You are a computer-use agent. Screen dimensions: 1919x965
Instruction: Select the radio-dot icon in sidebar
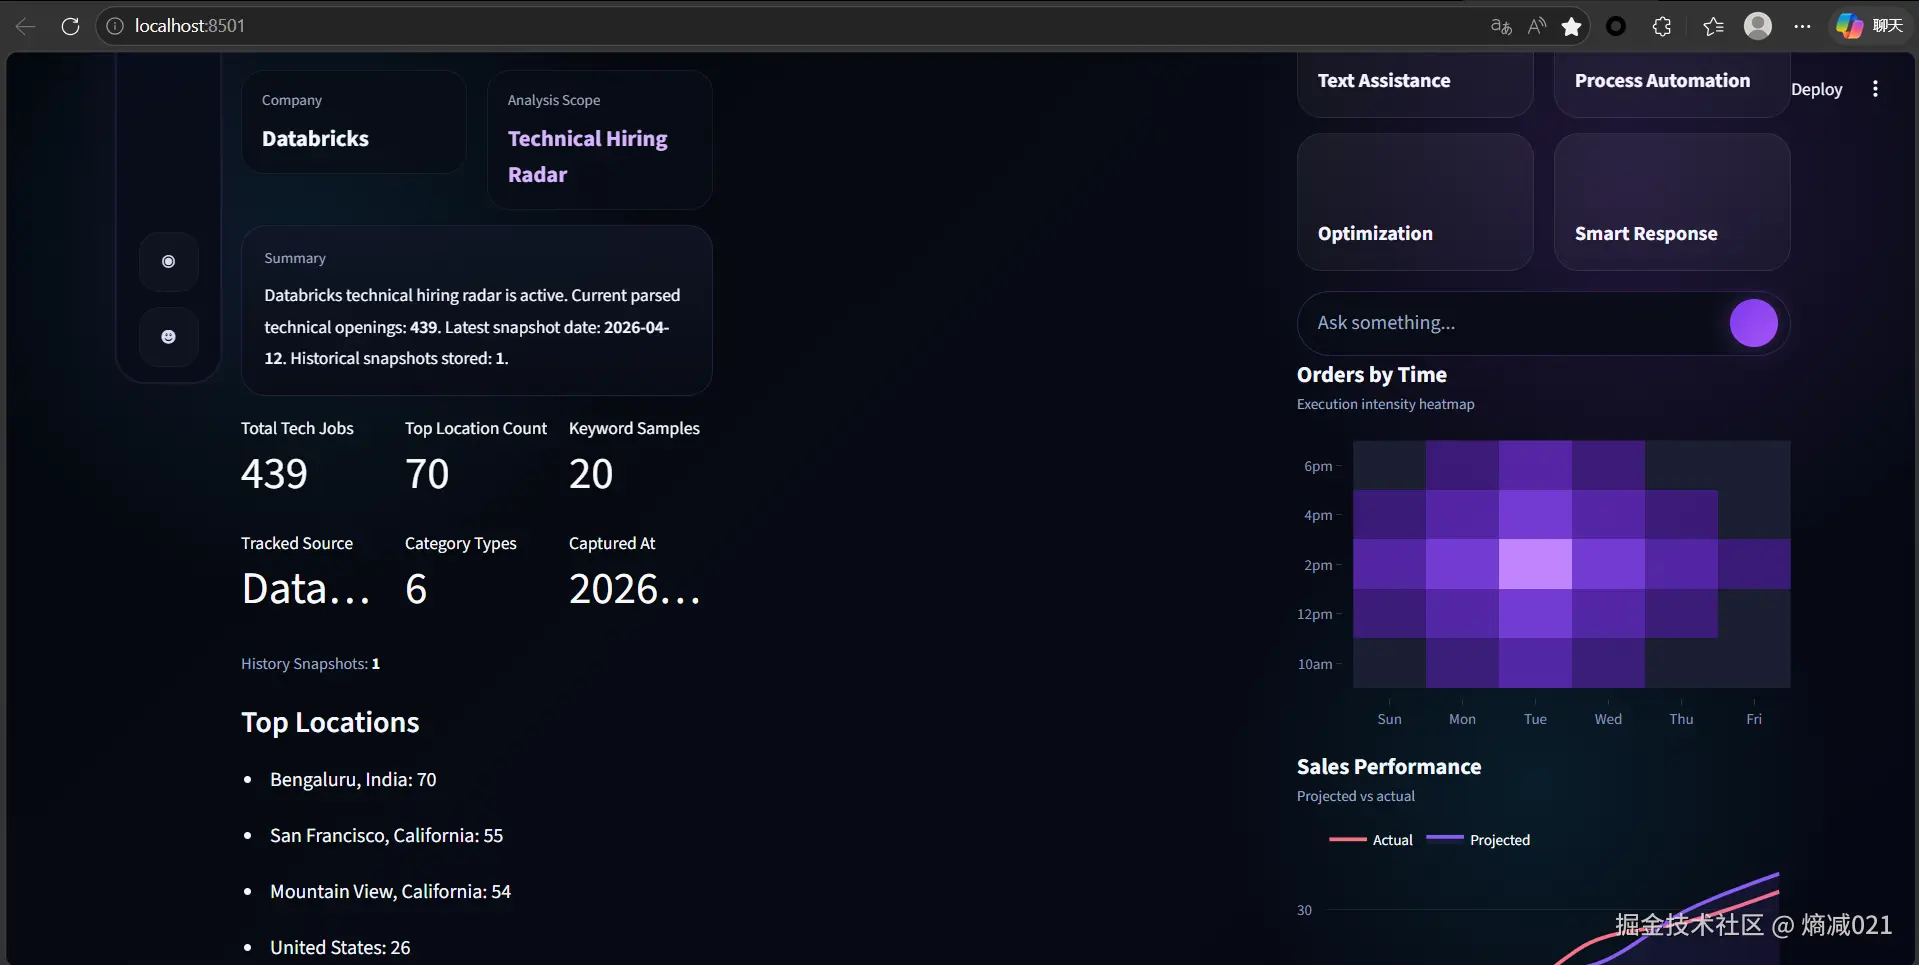coord(168,262)
